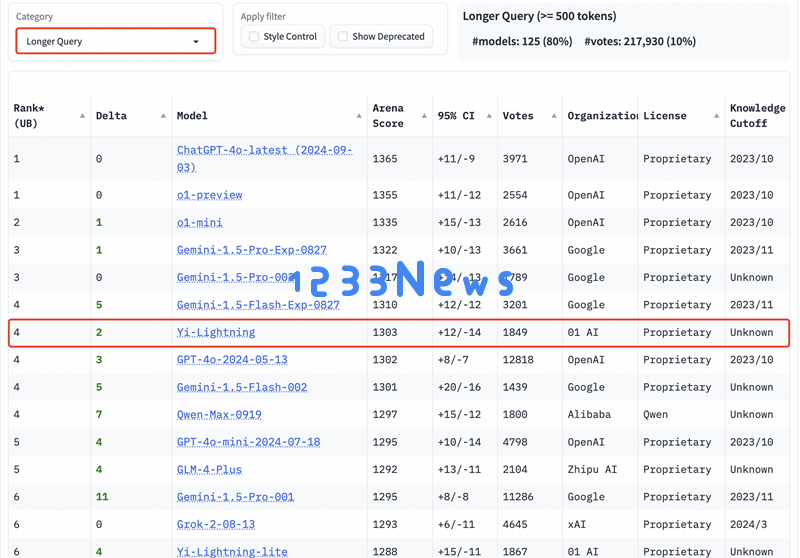The width and height of the screenshot is (800, 558).
Task: Select votes value 11286
Action: click(x=518, y=497)
